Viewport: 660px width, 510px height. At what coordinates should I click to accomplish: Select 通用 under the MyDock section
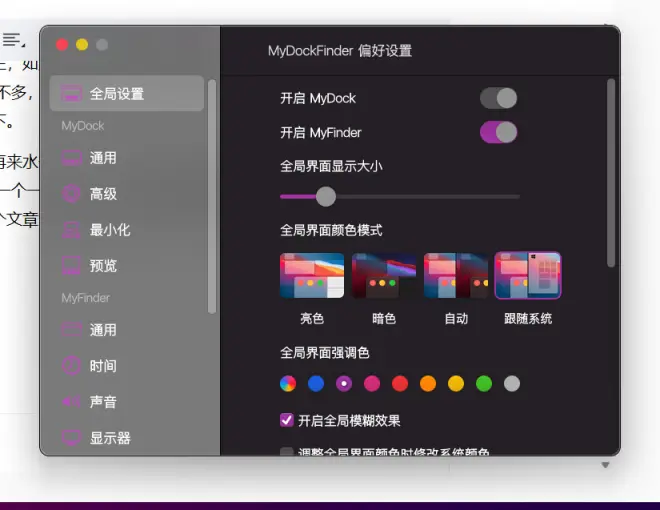[103, 158]
